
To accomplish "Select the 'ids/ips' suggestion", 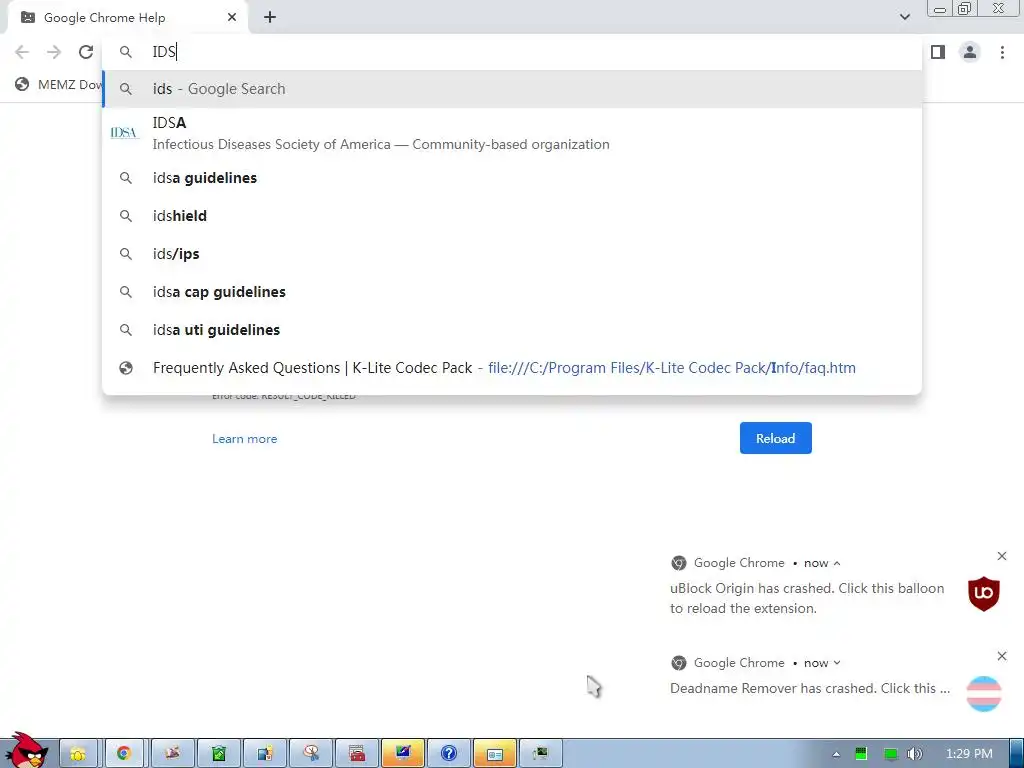I will tap(512, 253).
